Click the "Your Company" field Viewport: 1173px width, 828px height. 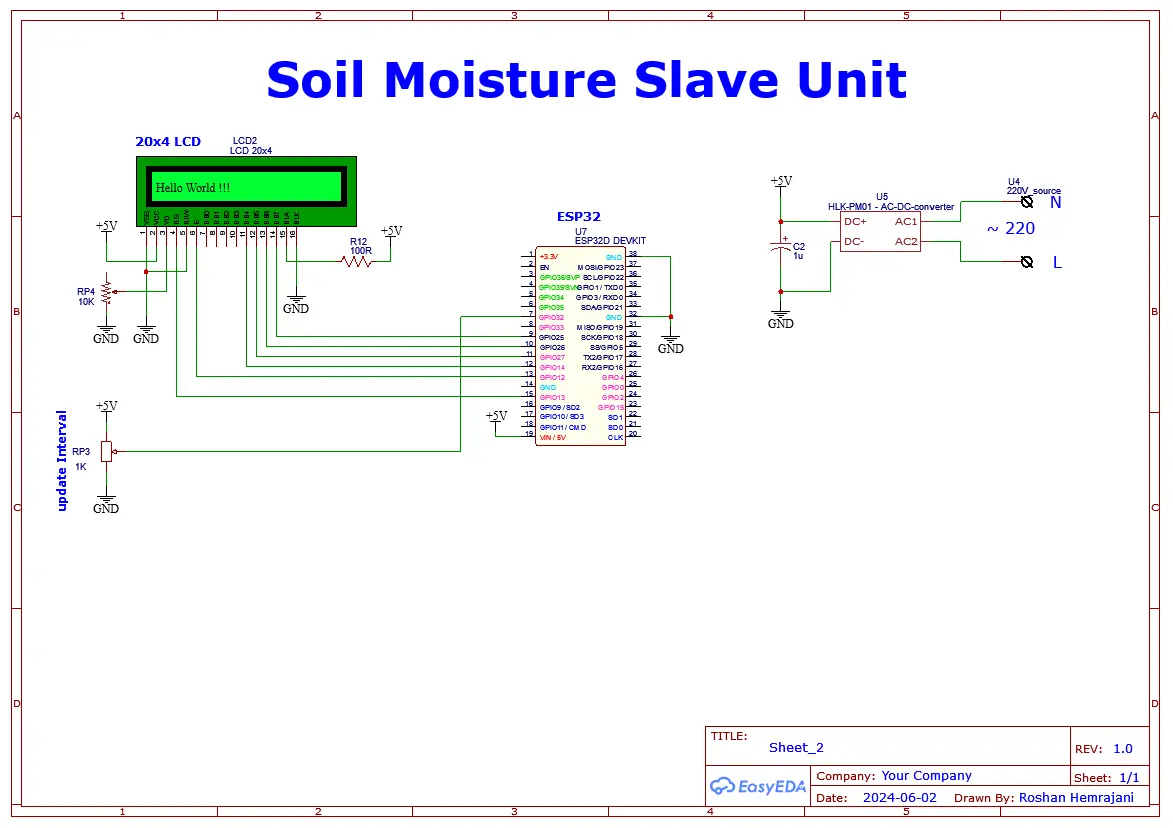tap(926, 776)
